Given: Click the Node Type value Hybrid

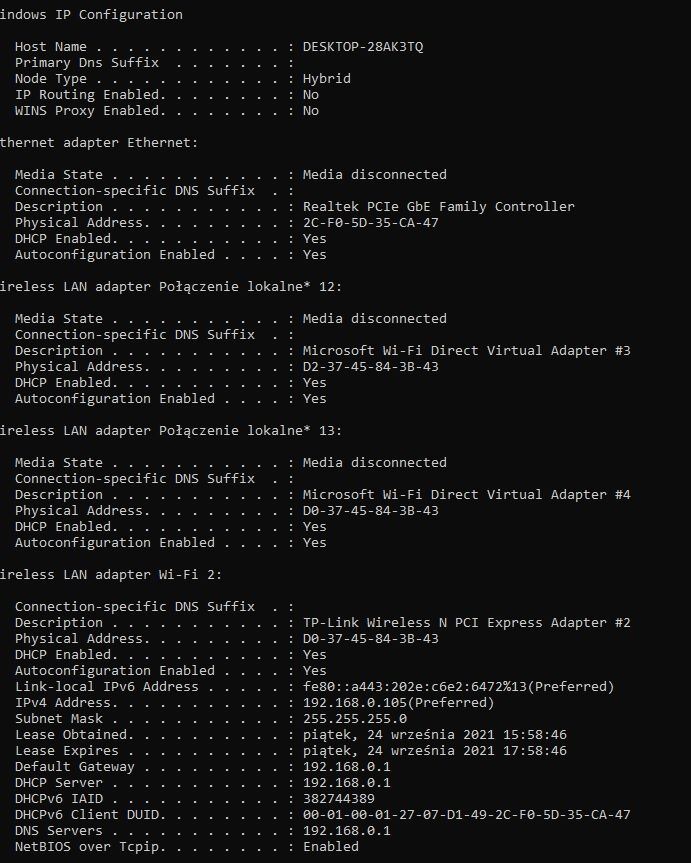Looking at the screenshot, I should (327, 79).
